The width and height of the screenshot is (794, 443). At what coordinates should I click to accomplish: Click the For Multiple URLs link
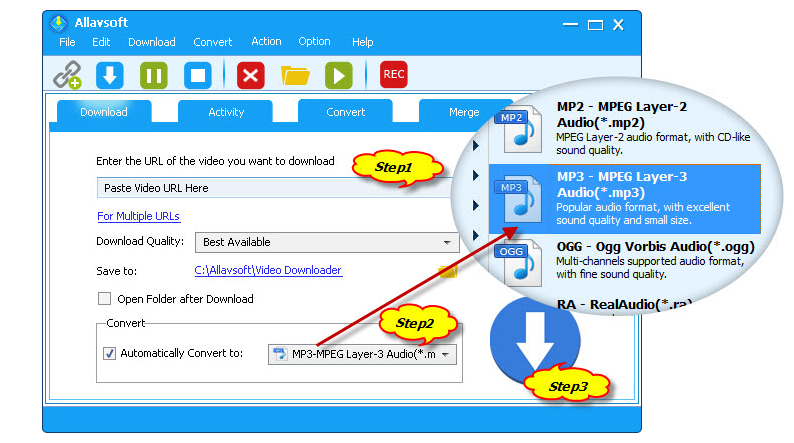[x=138, y=216]
